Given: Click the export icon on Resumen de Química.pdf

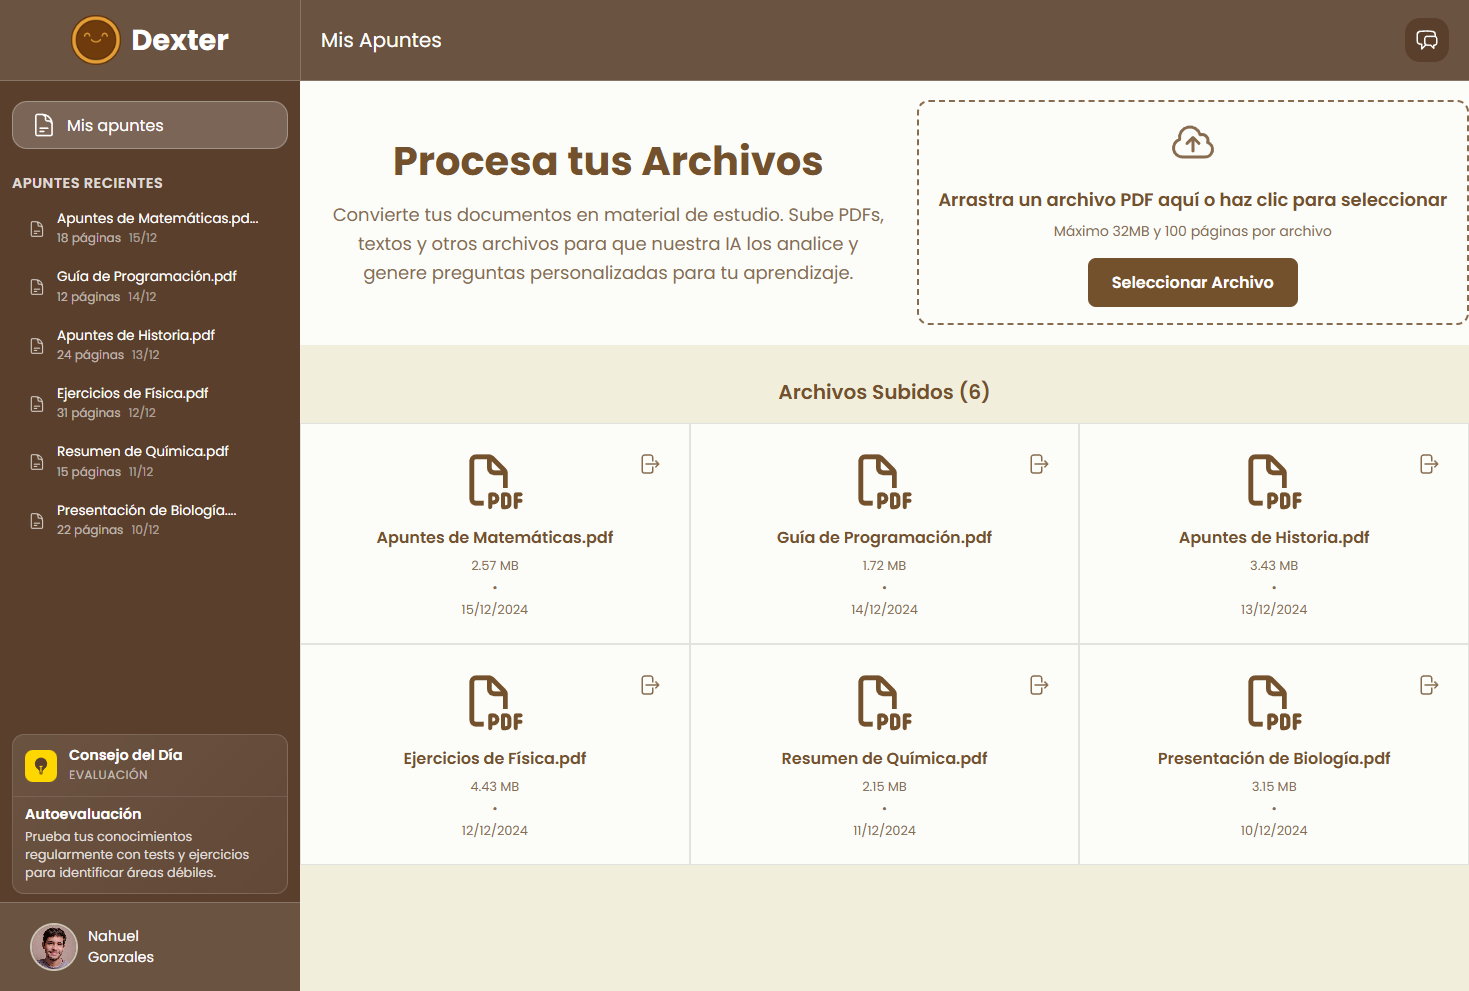Looking at the screenshot, I should tap(1039, 685).
